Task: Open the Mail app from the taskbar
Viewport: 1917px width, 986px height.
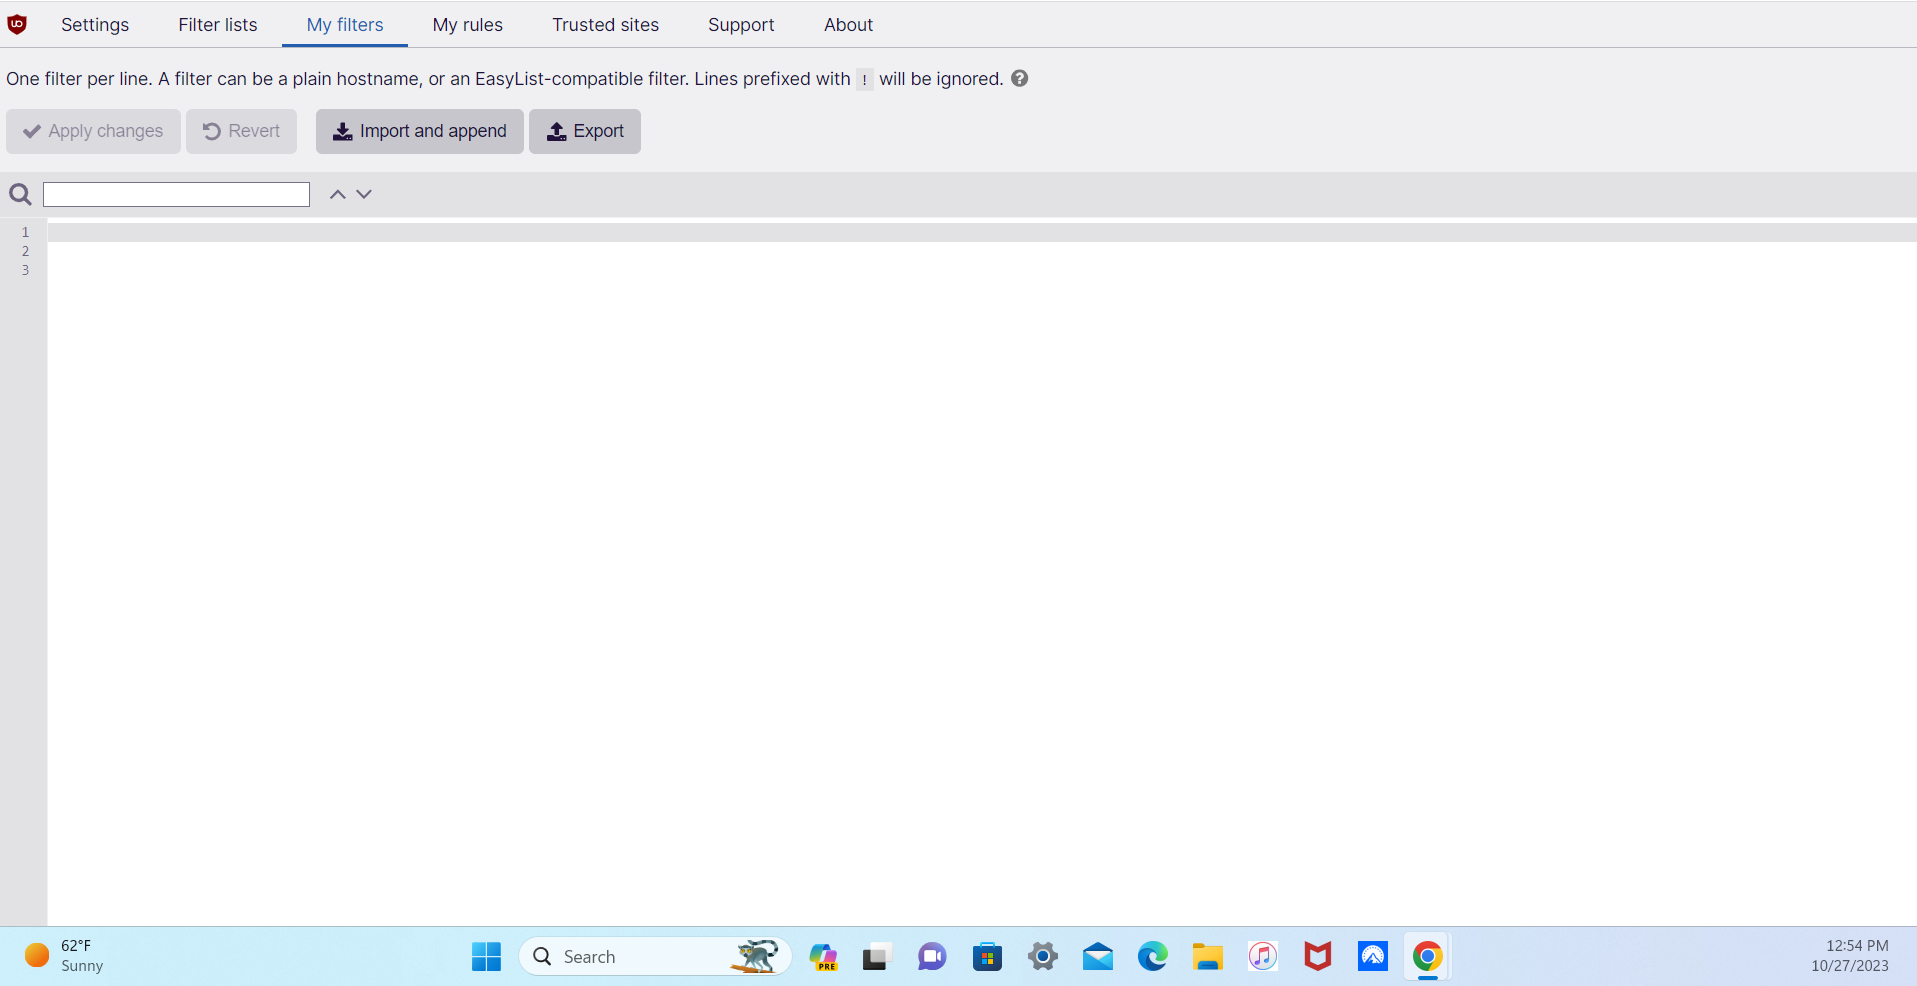Action: point(1097,956)
